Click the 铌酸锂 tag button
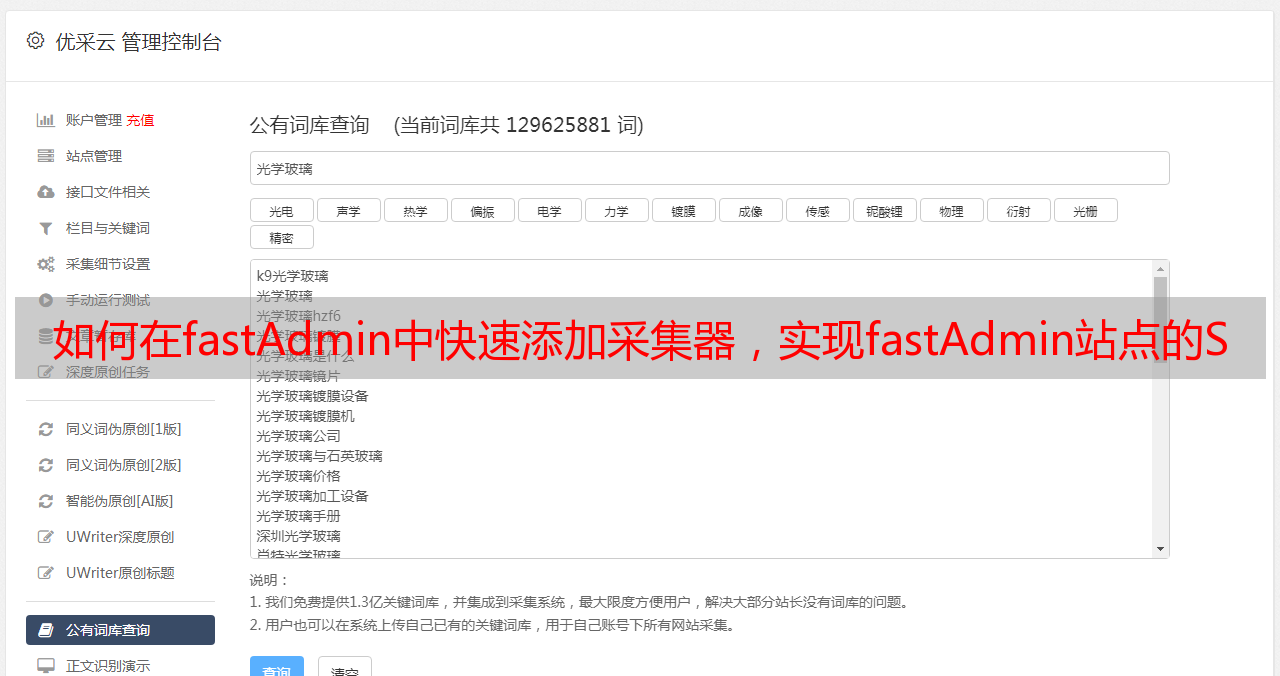Image resolution: width=1280 pixels, height=676 pixels. click(884, 210)
